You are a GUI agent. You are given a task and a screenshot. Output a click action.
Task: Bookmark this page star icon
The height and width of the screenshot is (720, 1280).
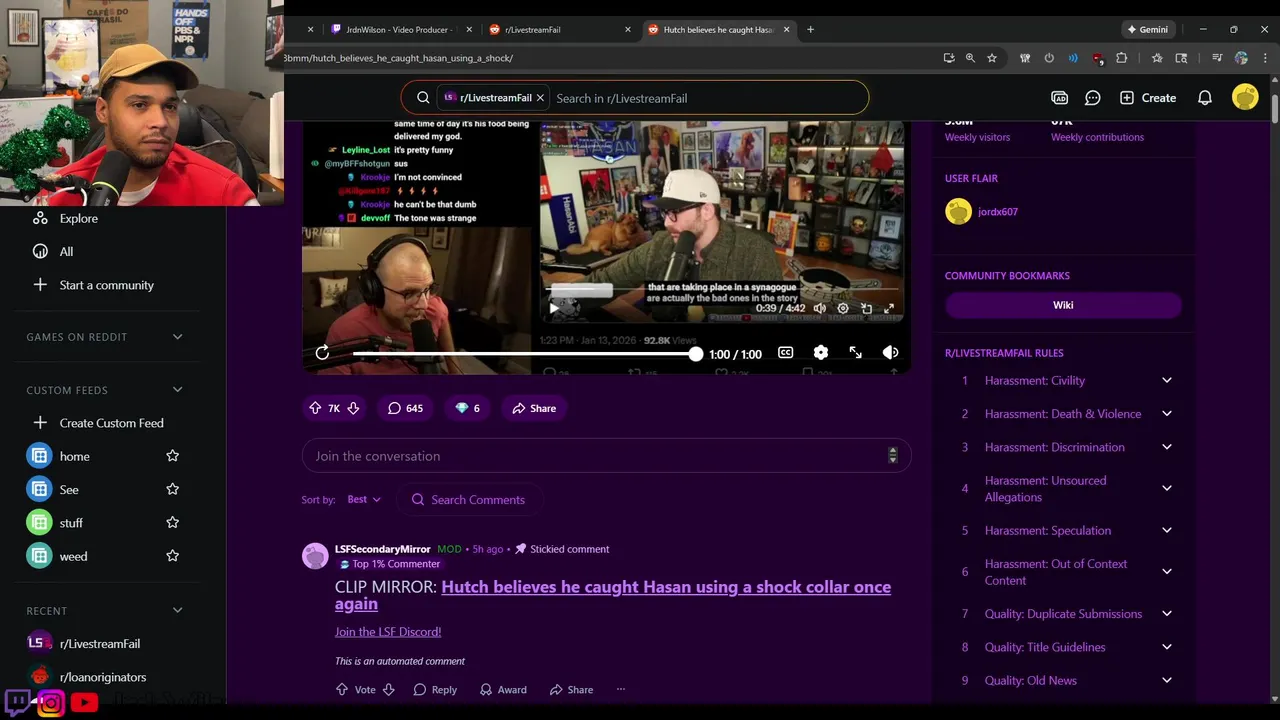(992, 58)
